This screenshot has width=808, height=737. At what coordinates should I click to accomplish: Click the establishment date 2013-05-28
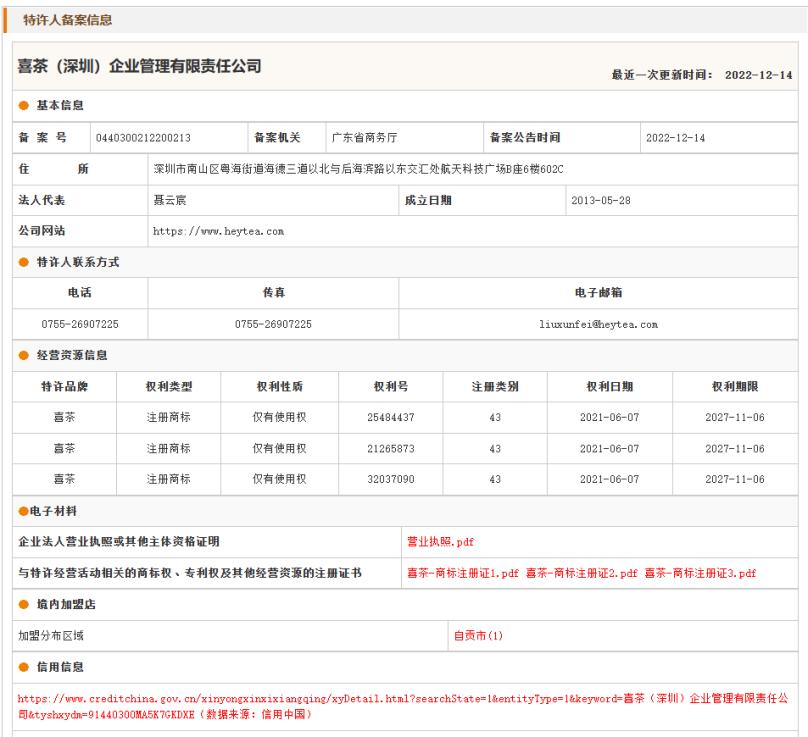point(600,200)
